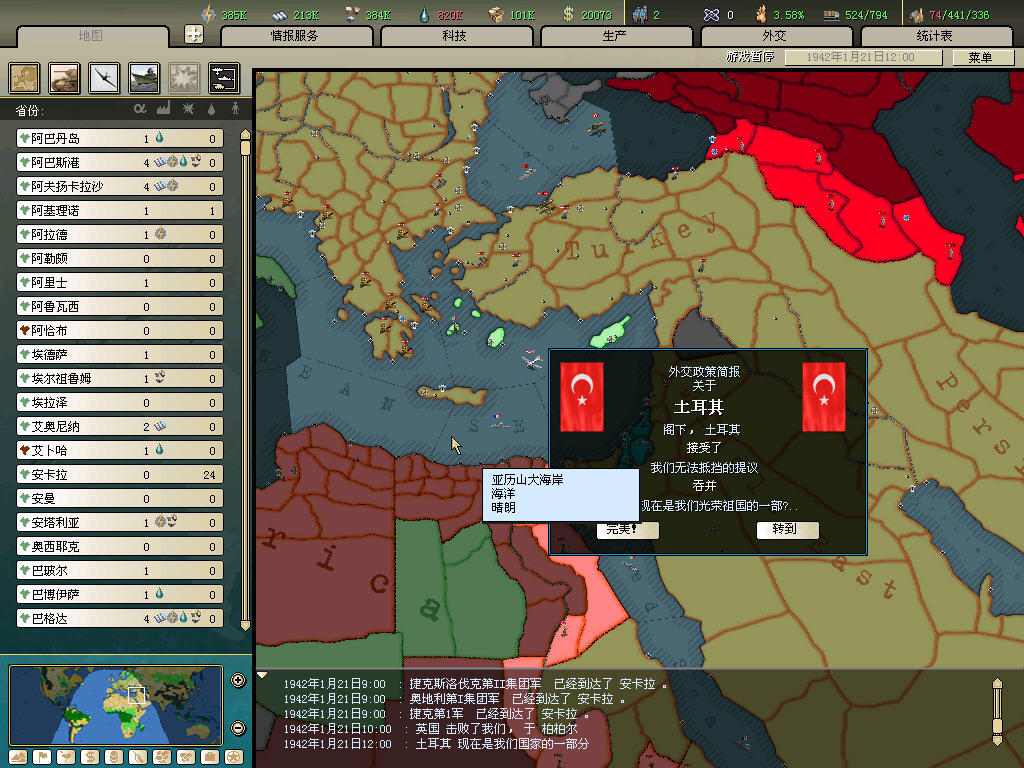Open the 菜单 button

[x=982, y=57]
